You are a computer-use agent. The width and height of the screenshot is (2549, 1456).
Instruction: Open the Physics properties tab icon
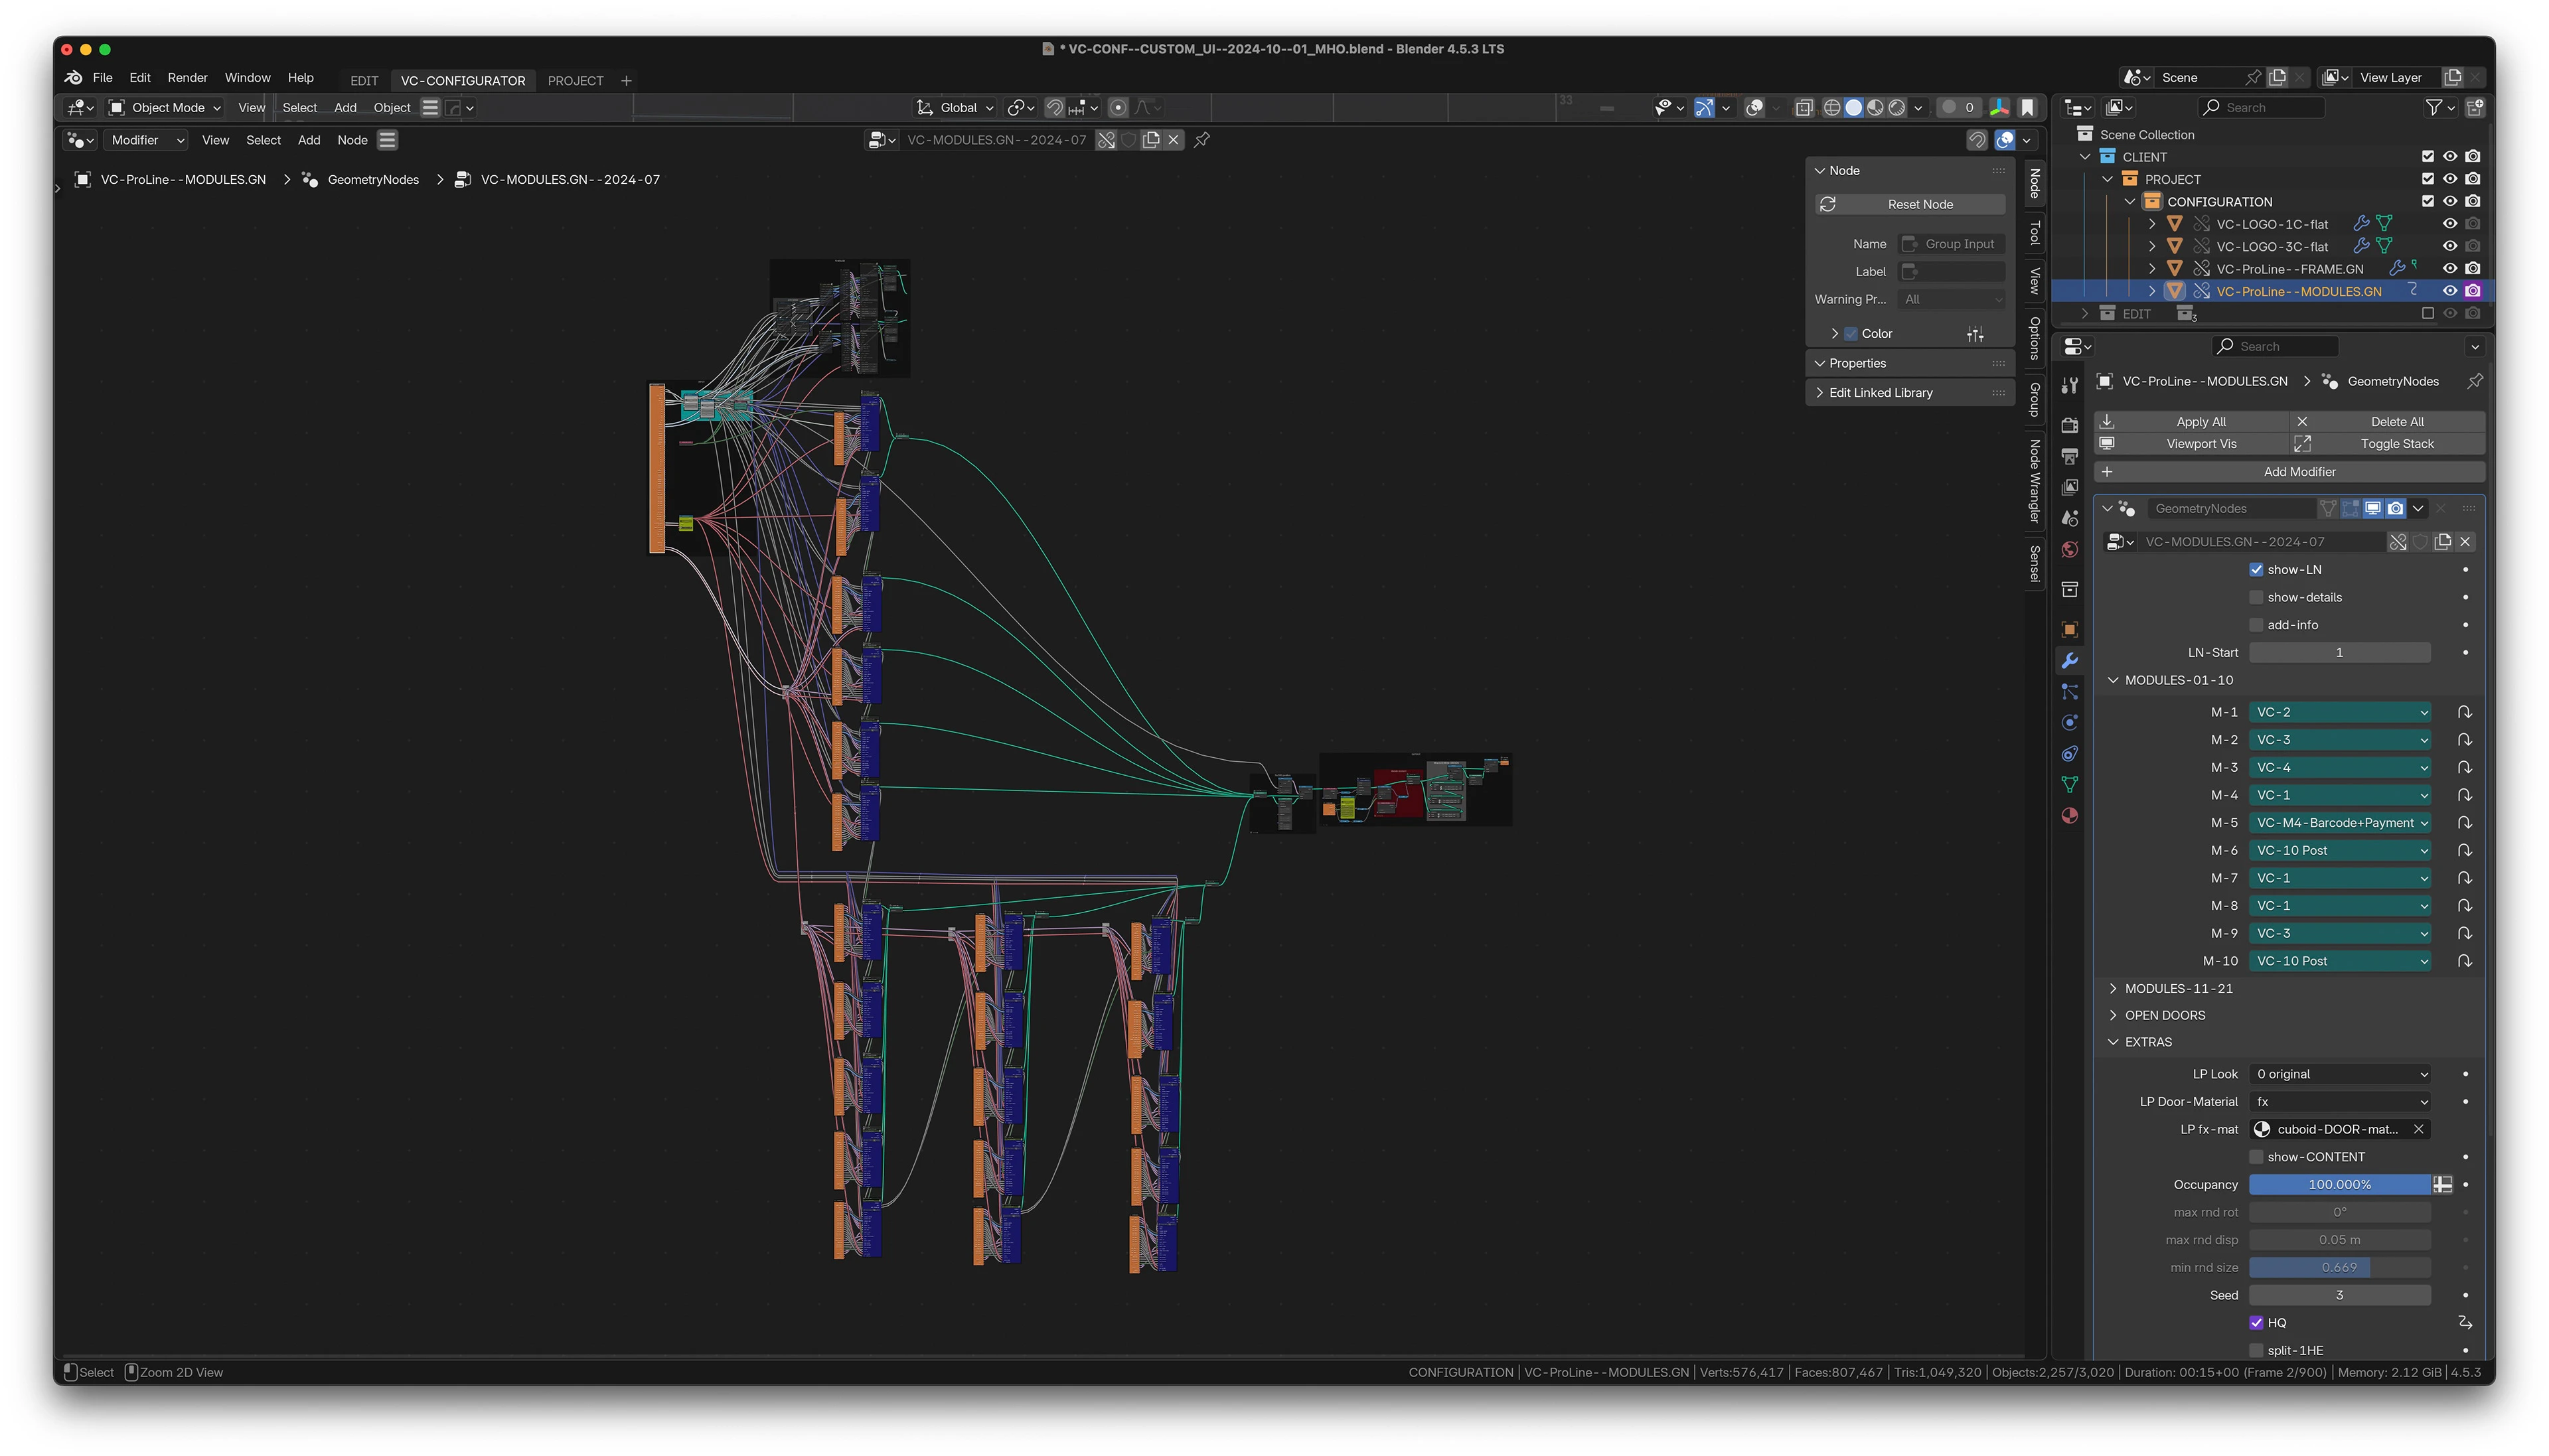click(x=2069, y=723)
